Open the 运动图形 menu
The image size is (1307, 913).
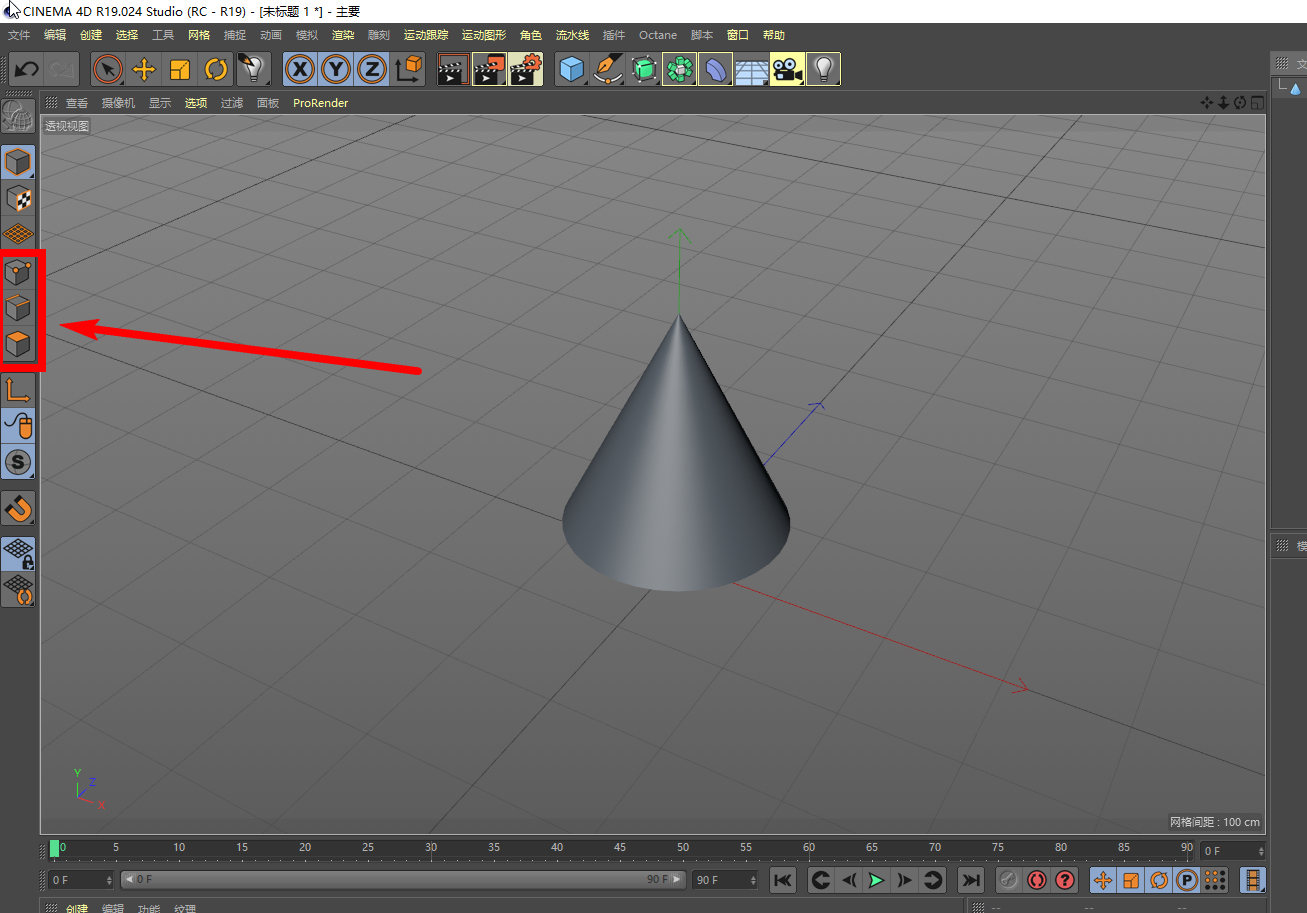484,35
